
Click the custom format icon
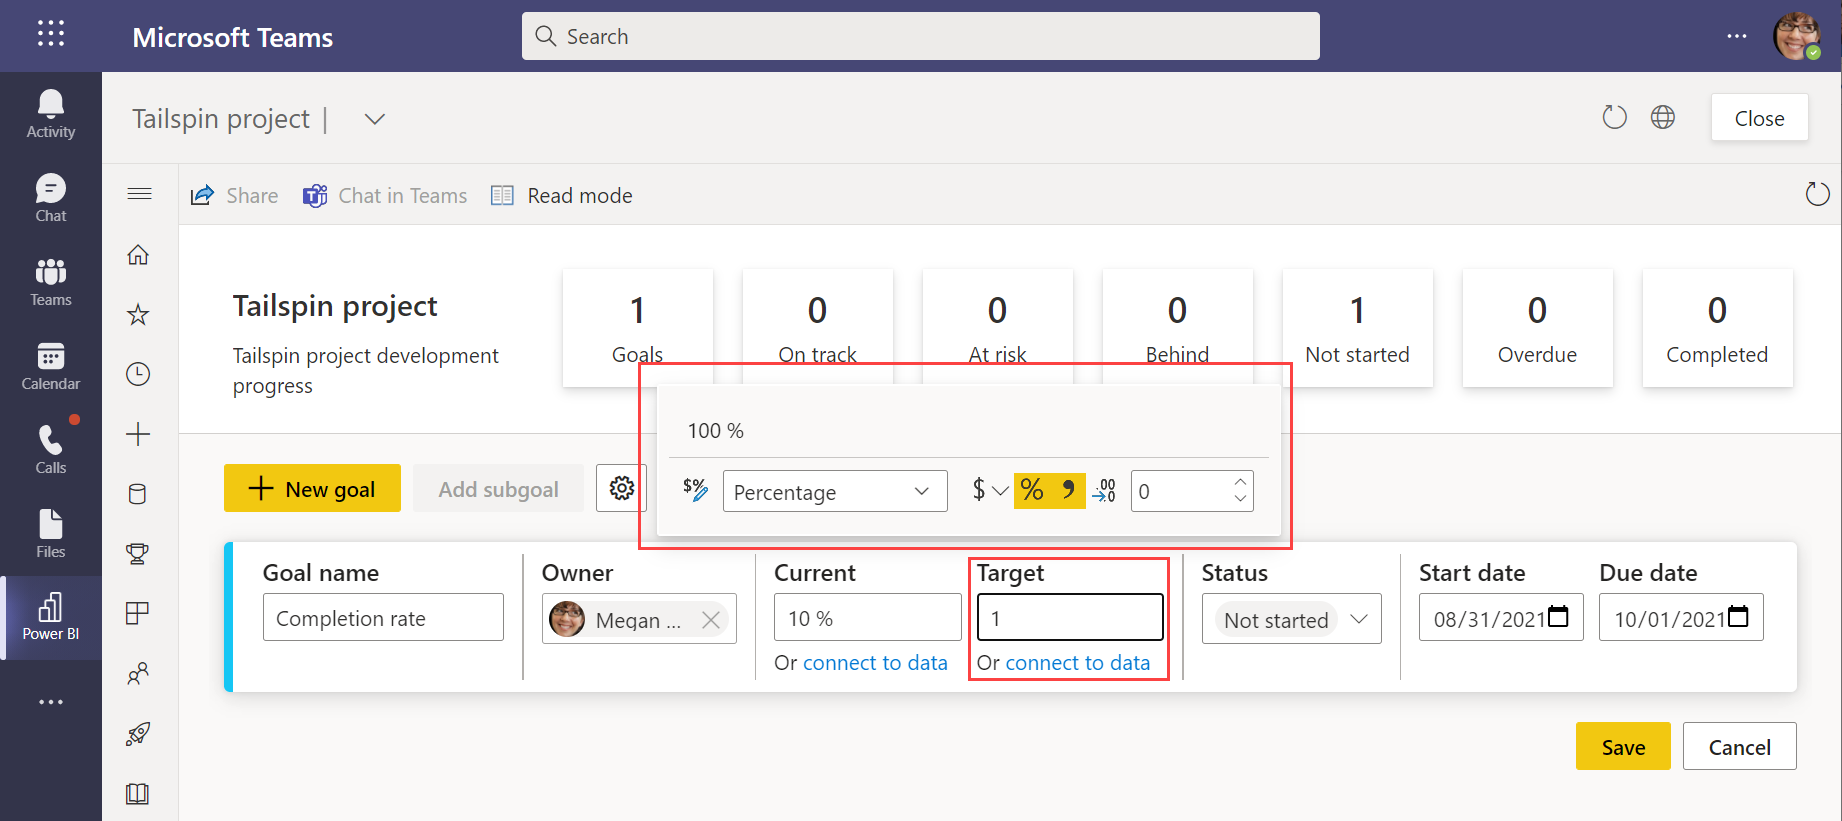(695, 490)
